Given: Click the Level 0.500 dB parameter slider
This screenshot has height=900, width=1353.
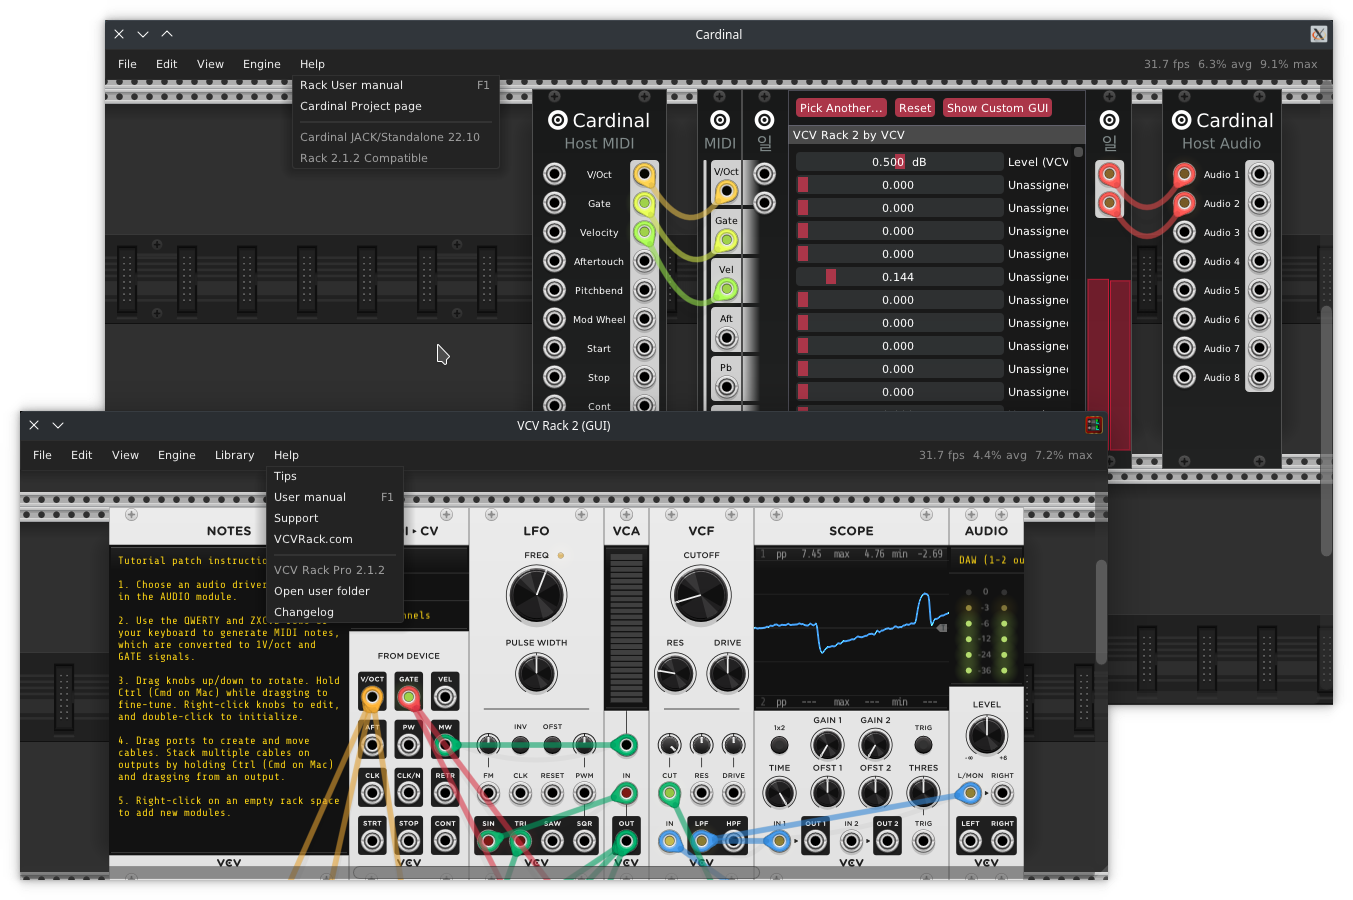Looking at the screenshot, I should [899, 162].
